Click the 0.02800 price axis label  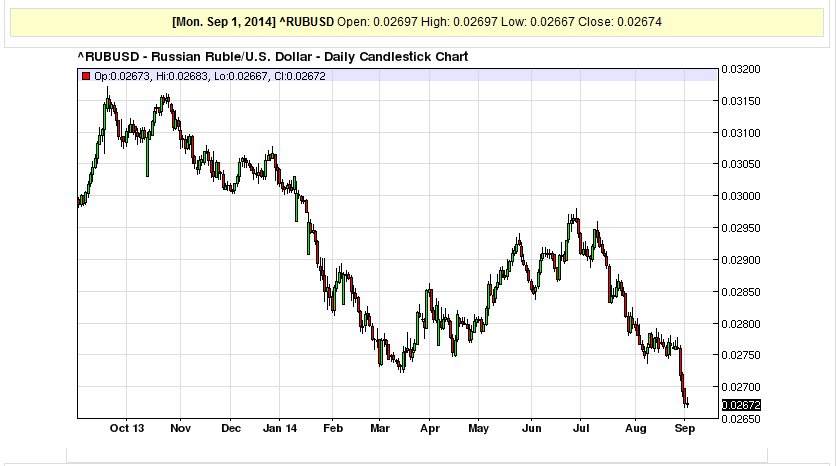(x=741, y=324)
